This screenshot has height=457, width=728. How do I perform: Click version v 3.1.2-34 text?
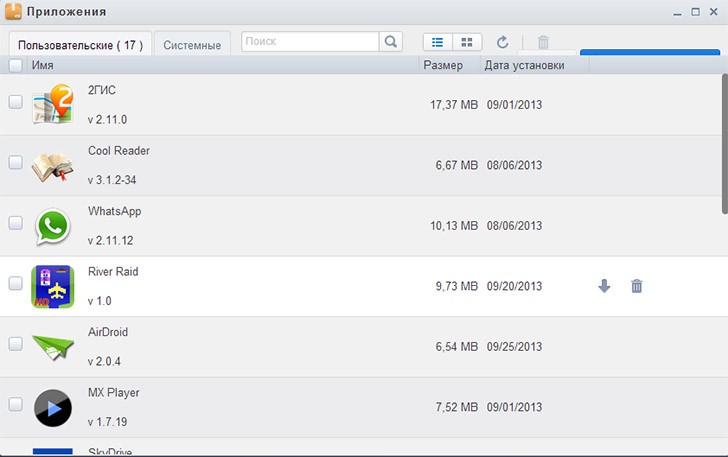pos(112,180)
